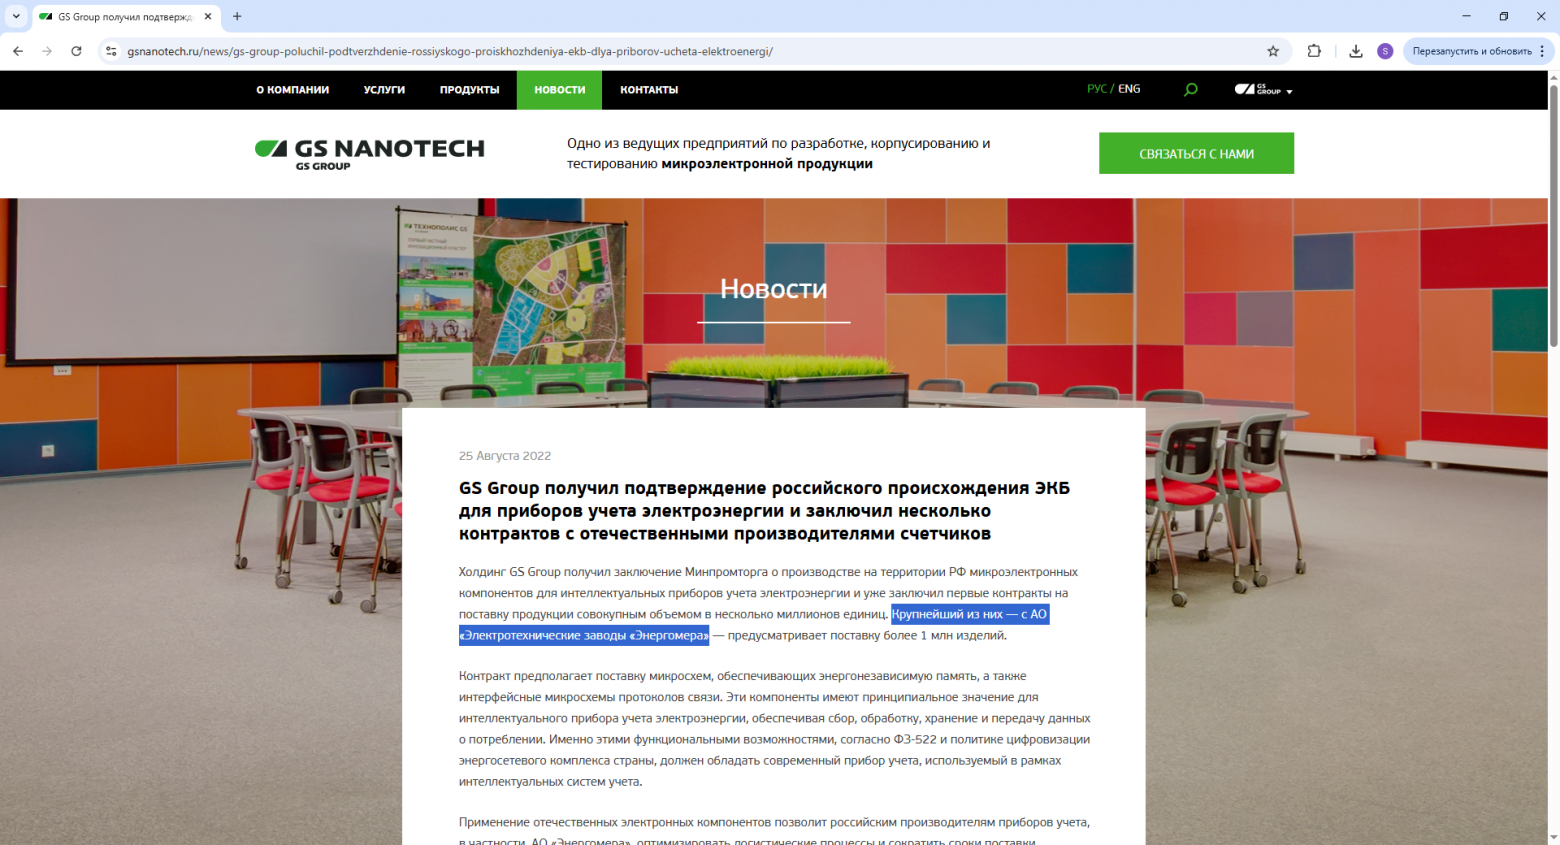Open the Chrome extensions puzzle icon
The image size is (1560, 845).
tap(1314, 50)
